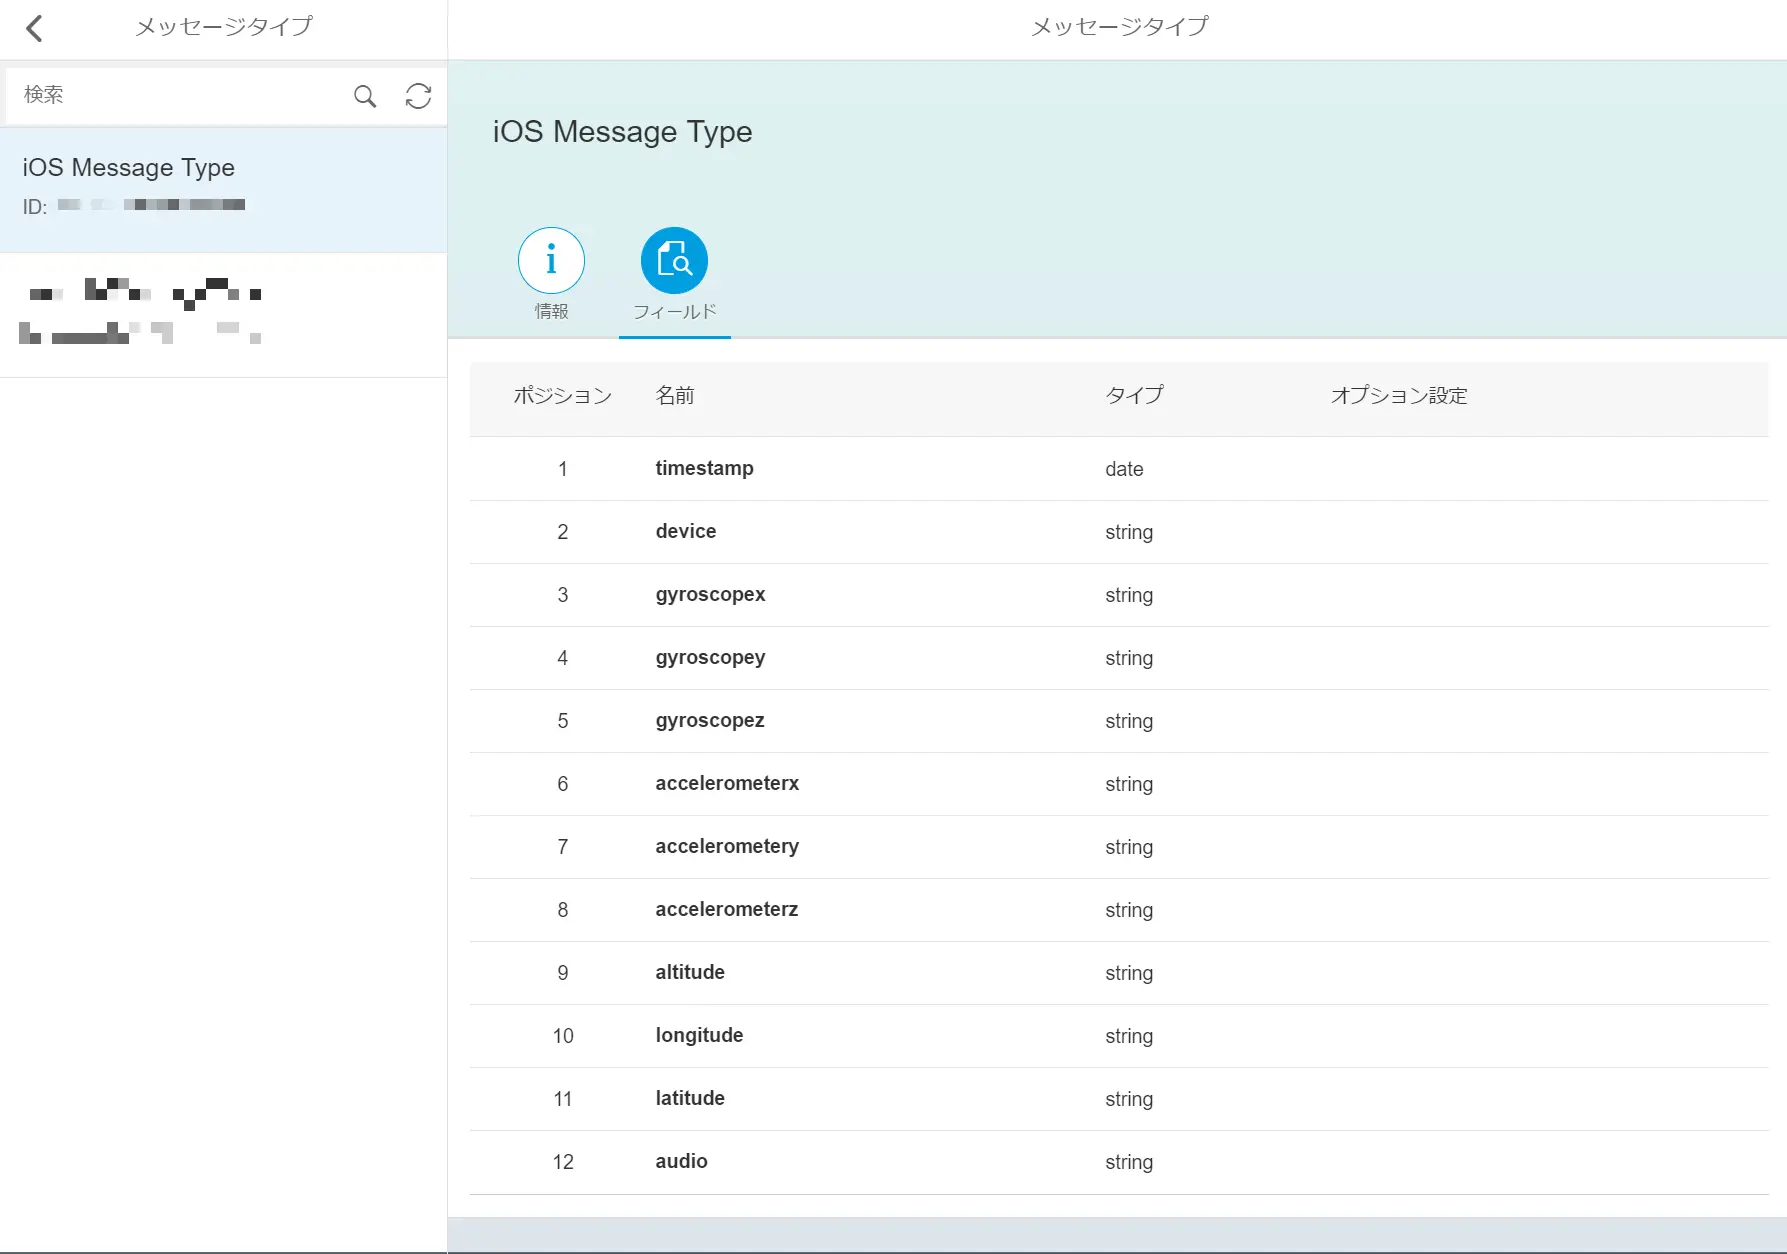The width and height of the screenshot is (1787, 1254).
Task: Select the longitude field name
Action: pyautogui.click(x=699, y=1036)
